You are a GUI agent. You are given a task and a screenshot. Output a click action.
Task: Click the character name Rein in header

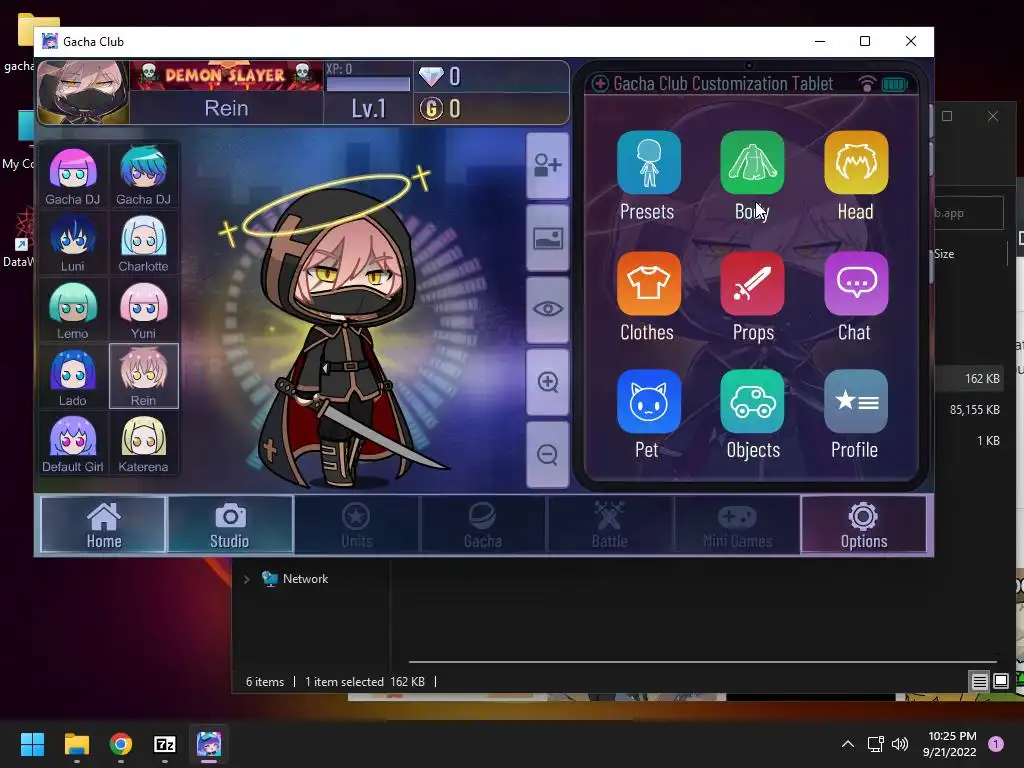click(x=226, y=108)
